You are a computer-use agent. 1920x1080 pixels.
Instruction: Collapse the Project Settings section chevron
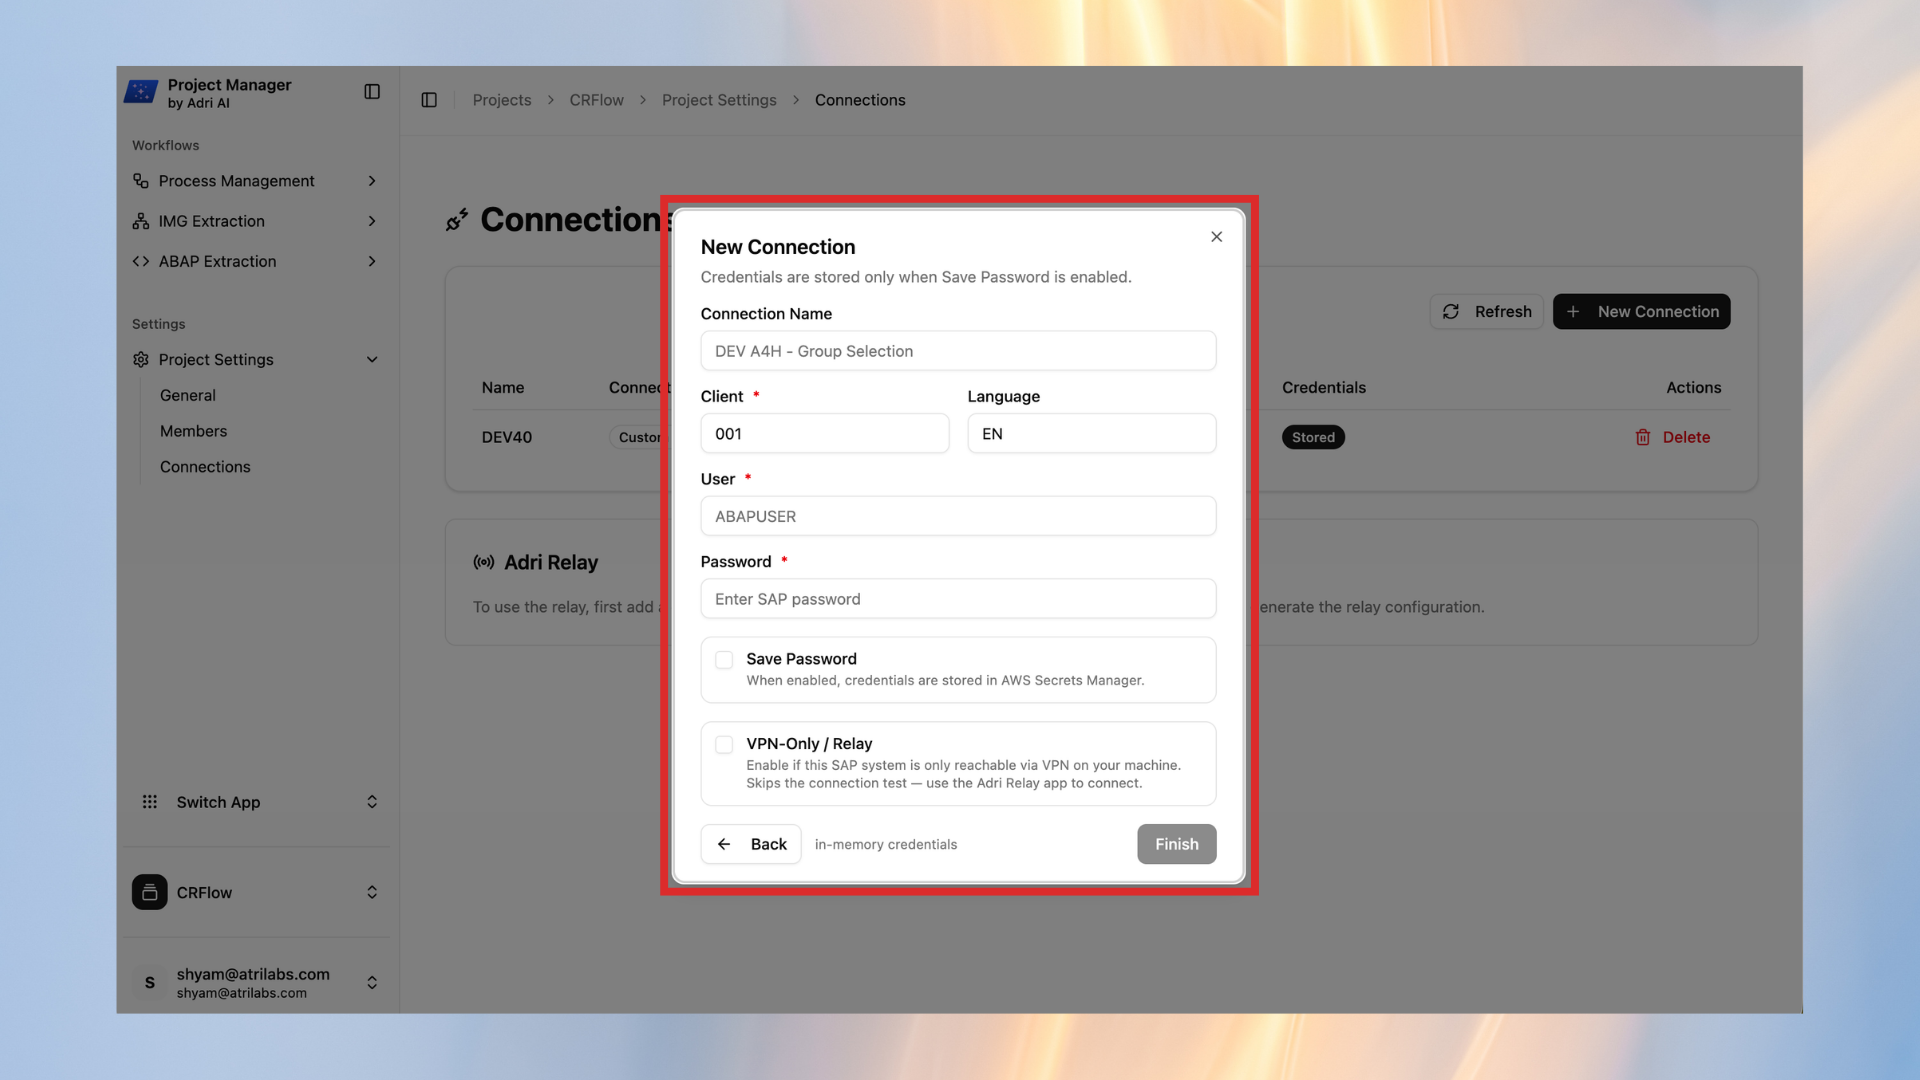click(371, 359)
